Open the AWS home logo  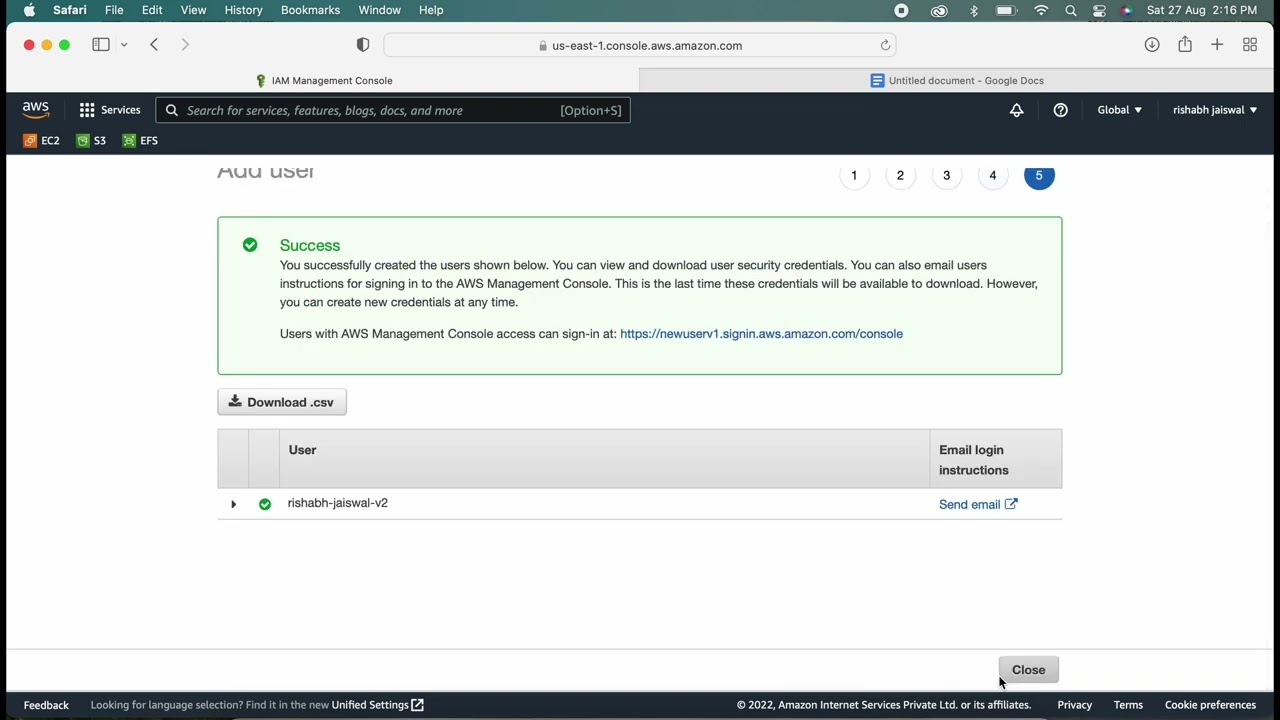[x=36, y=110]
